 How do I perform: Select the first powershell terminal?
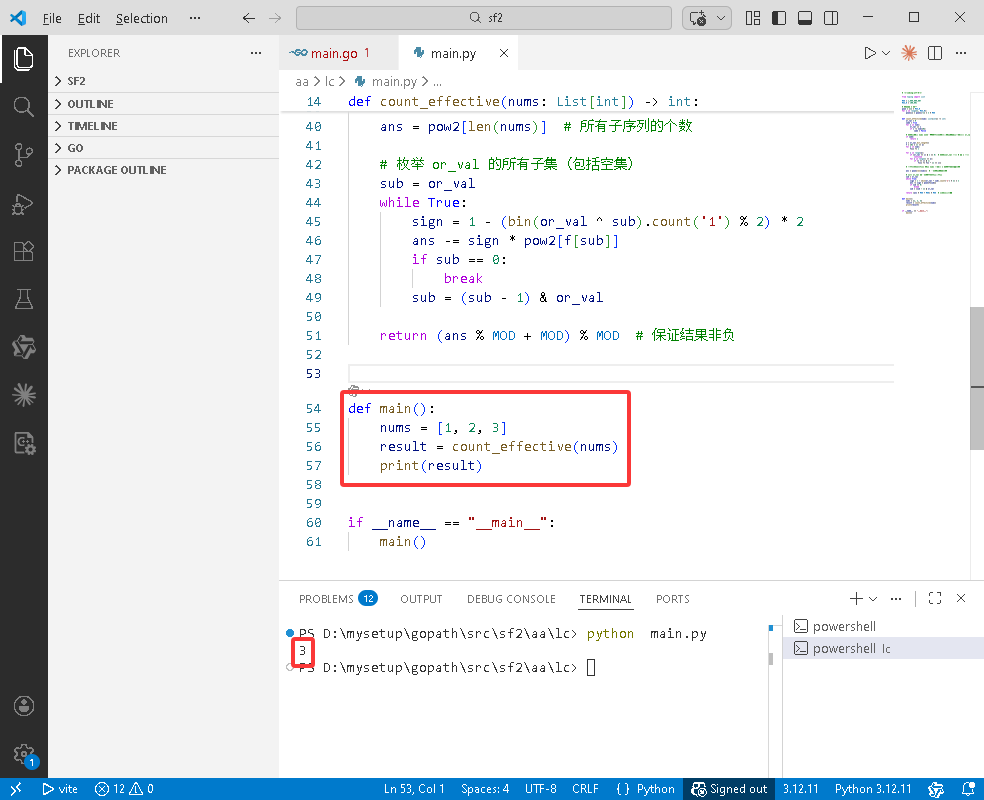click(883, 626)
